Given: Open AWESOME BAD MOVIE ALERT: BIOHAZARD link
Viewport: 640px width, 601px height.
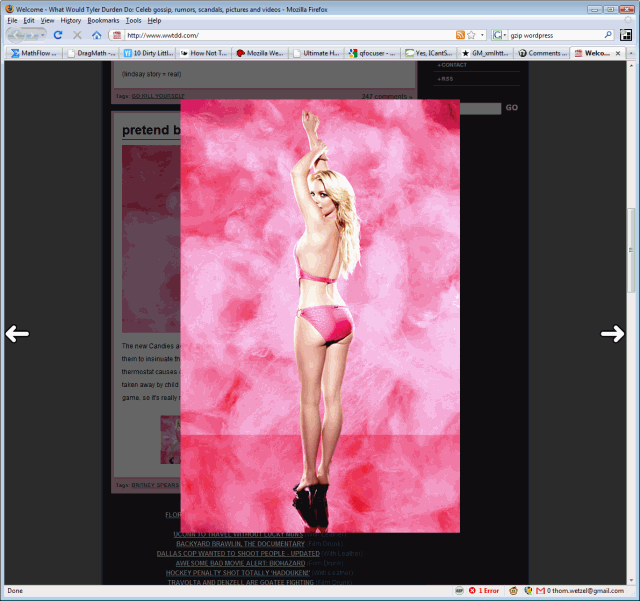Looking at the screenshot, I should [240, 563].
